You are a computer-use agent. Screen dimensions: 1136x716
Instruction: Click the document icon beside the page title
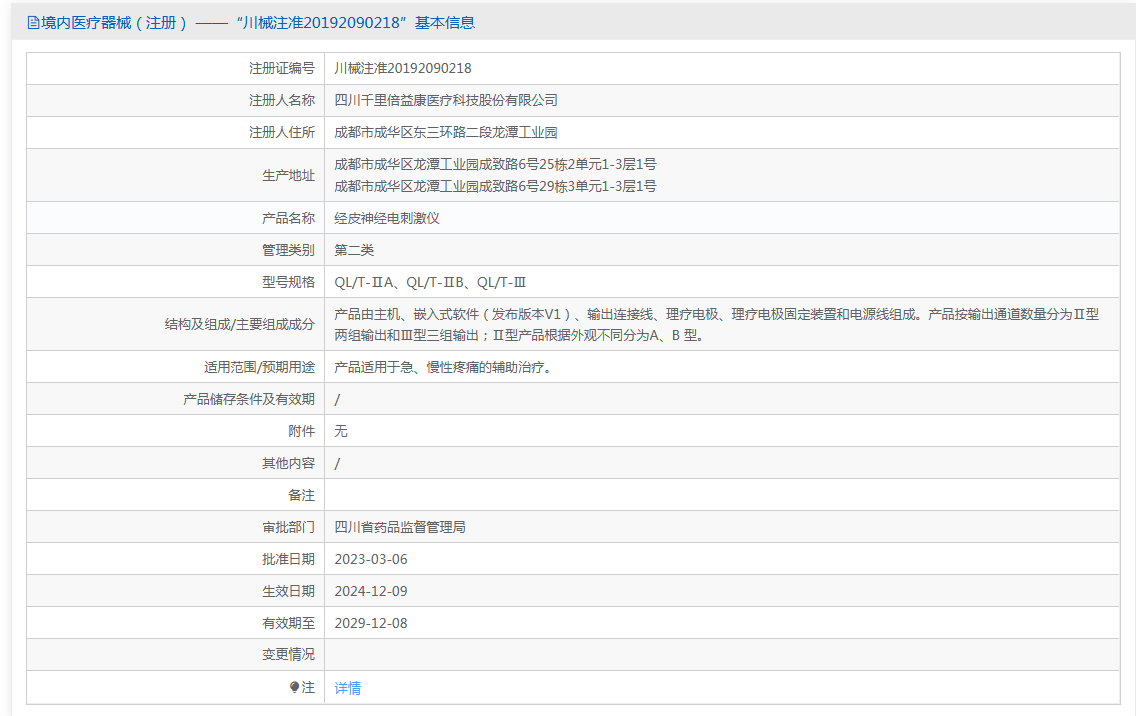(x=33, y=23)
